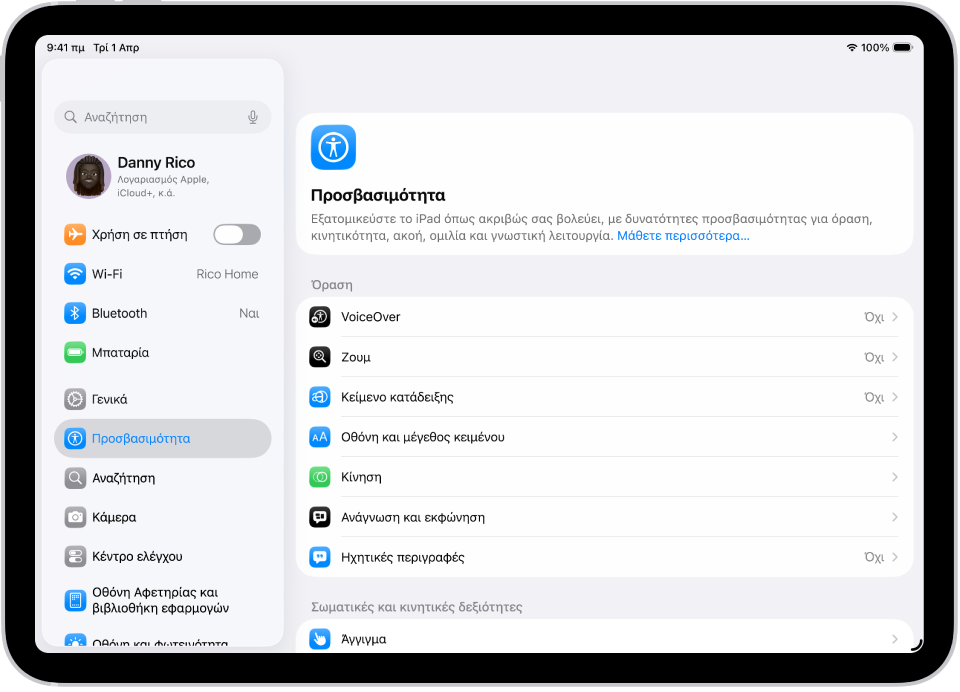The image size is (960, 692).
Task: Click the Bluetooth Ναι status
Action: [249, 313]
